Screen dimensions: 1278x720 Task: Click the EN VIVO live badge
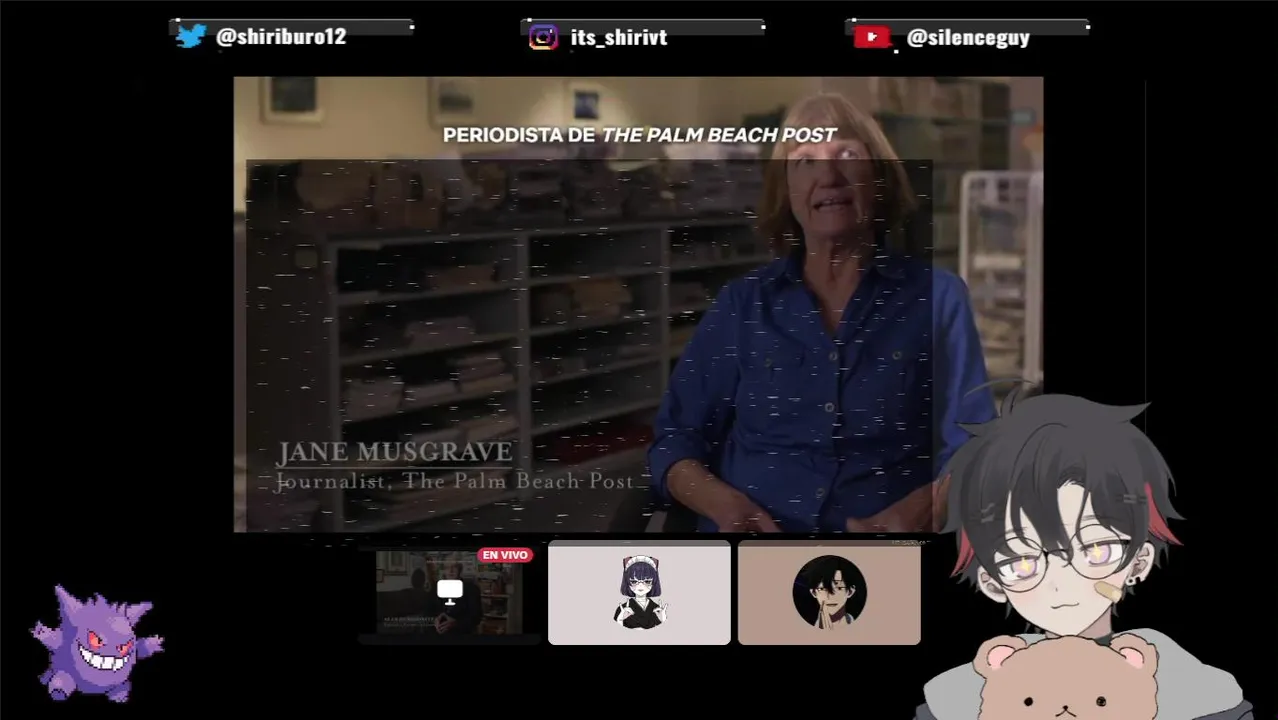point(505,555)
